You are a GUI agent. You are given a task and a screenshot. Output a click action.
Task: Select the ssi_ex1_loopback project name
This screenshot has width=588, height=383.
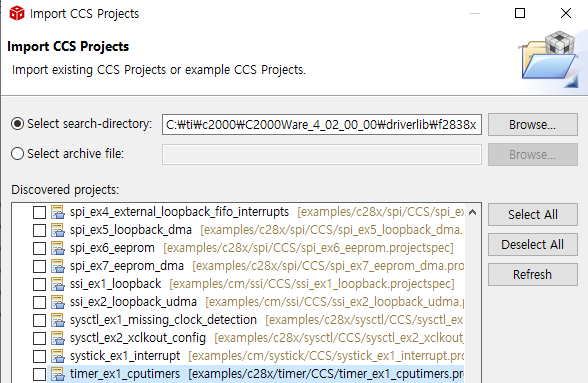116,284
